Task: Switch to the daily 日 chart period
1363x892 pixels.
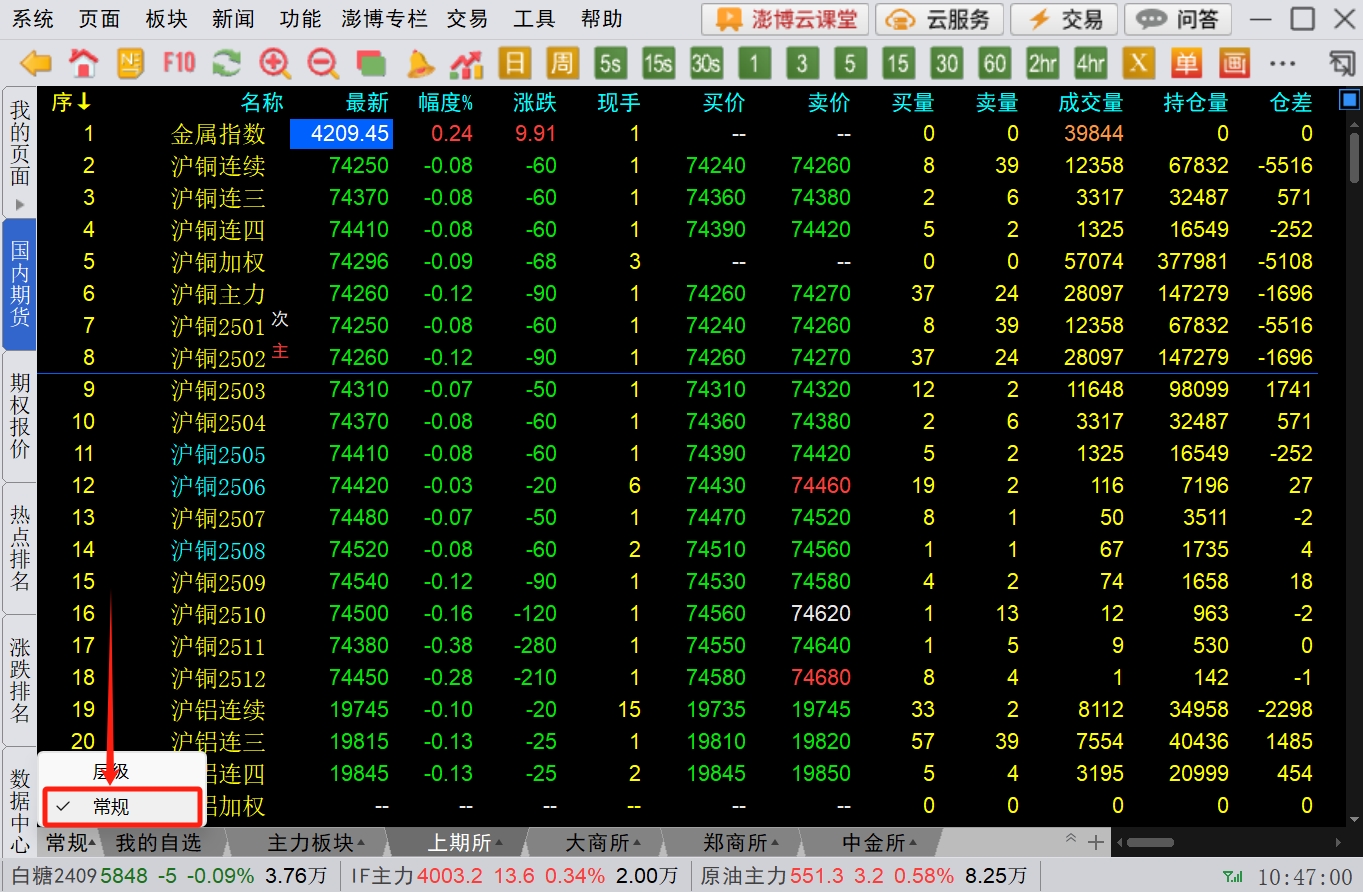Action: click(x=514, y=64)
